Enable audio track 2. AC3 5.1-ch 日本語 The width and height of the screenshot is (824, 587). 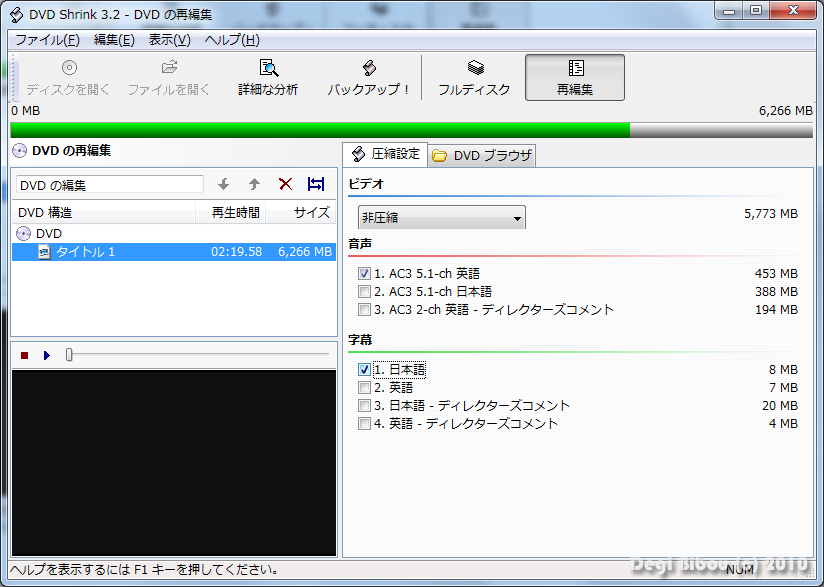364,291
